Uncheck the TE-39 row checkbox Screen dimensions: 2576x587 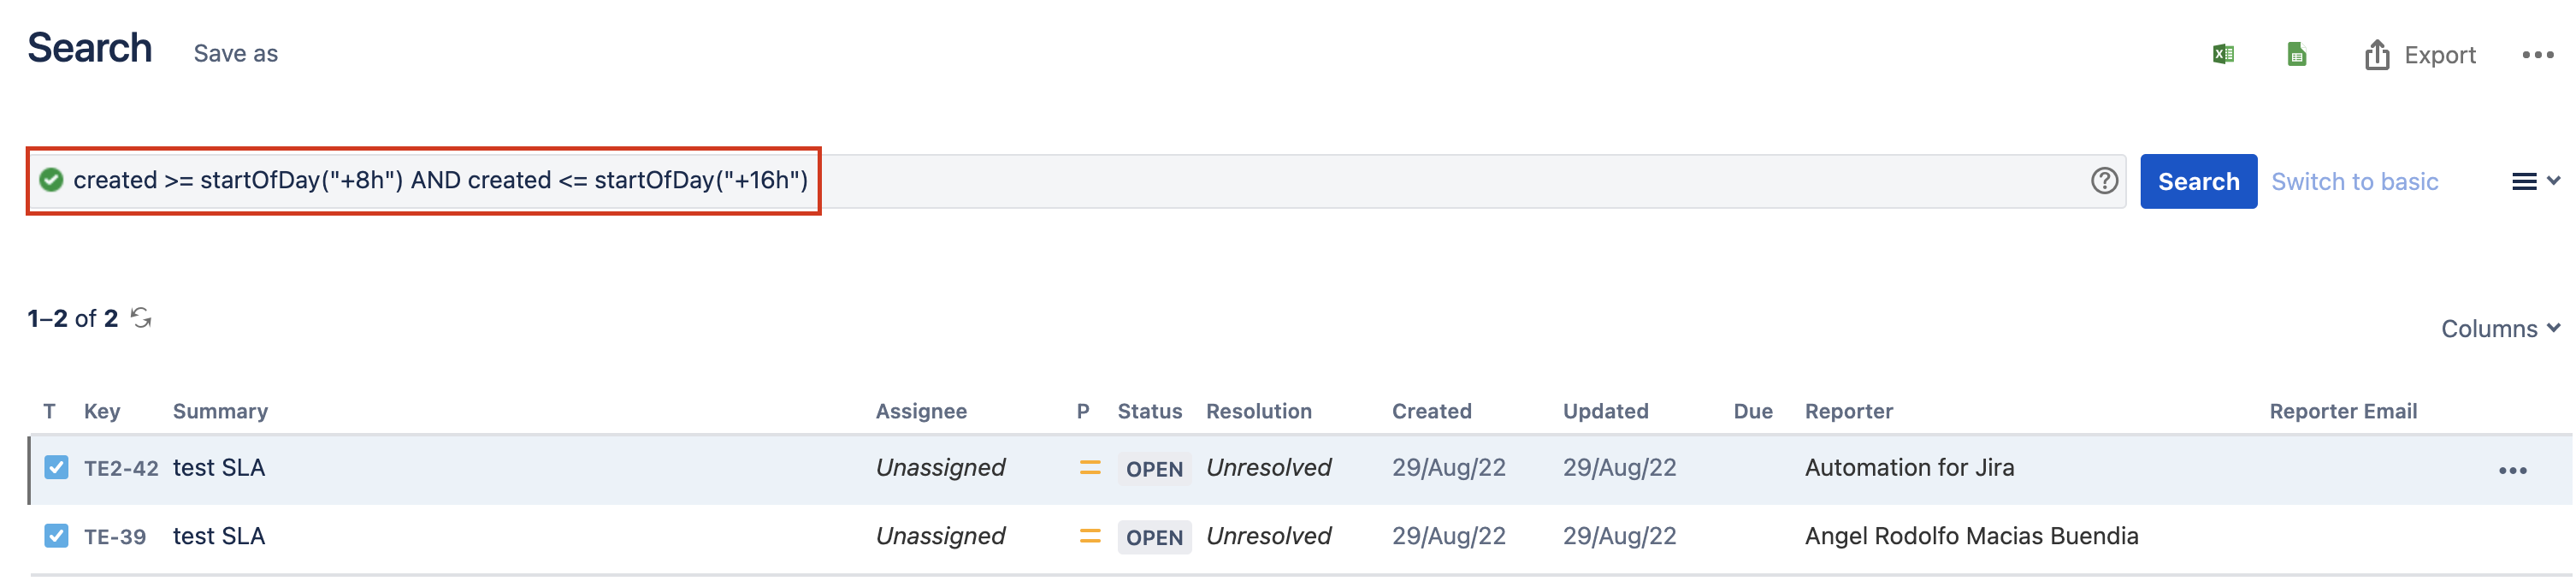tap(56, 536)
